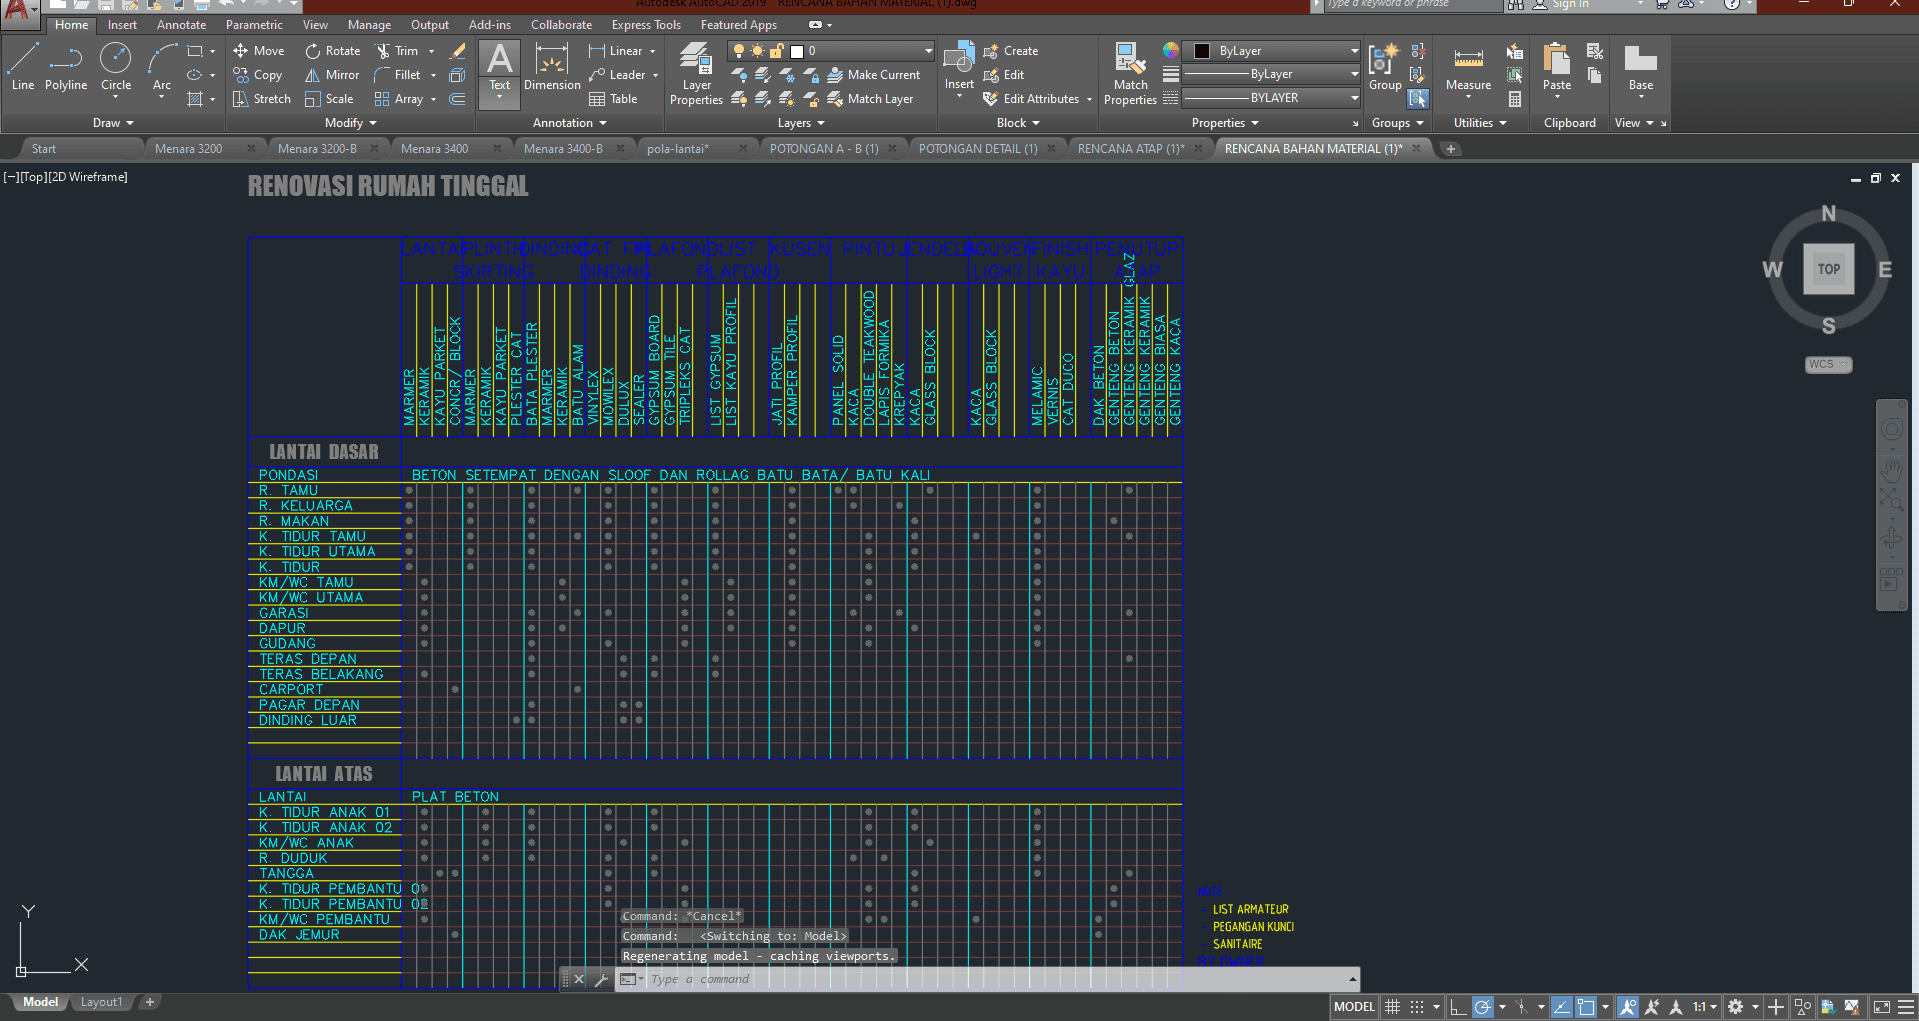Switch to the Annotate ribbon tab
Screen dimensions: 1919x1021
tap(181, 25)
